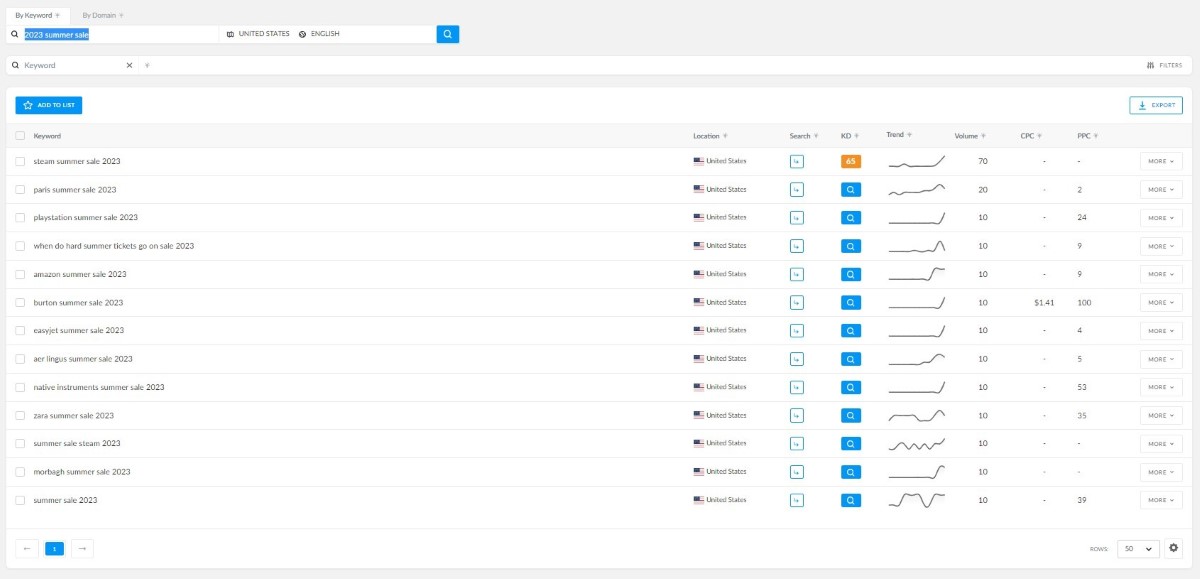1200x579 pixels.
Task: Check KD magnifier for summer sale steam 2023
Action: point(851,443)
